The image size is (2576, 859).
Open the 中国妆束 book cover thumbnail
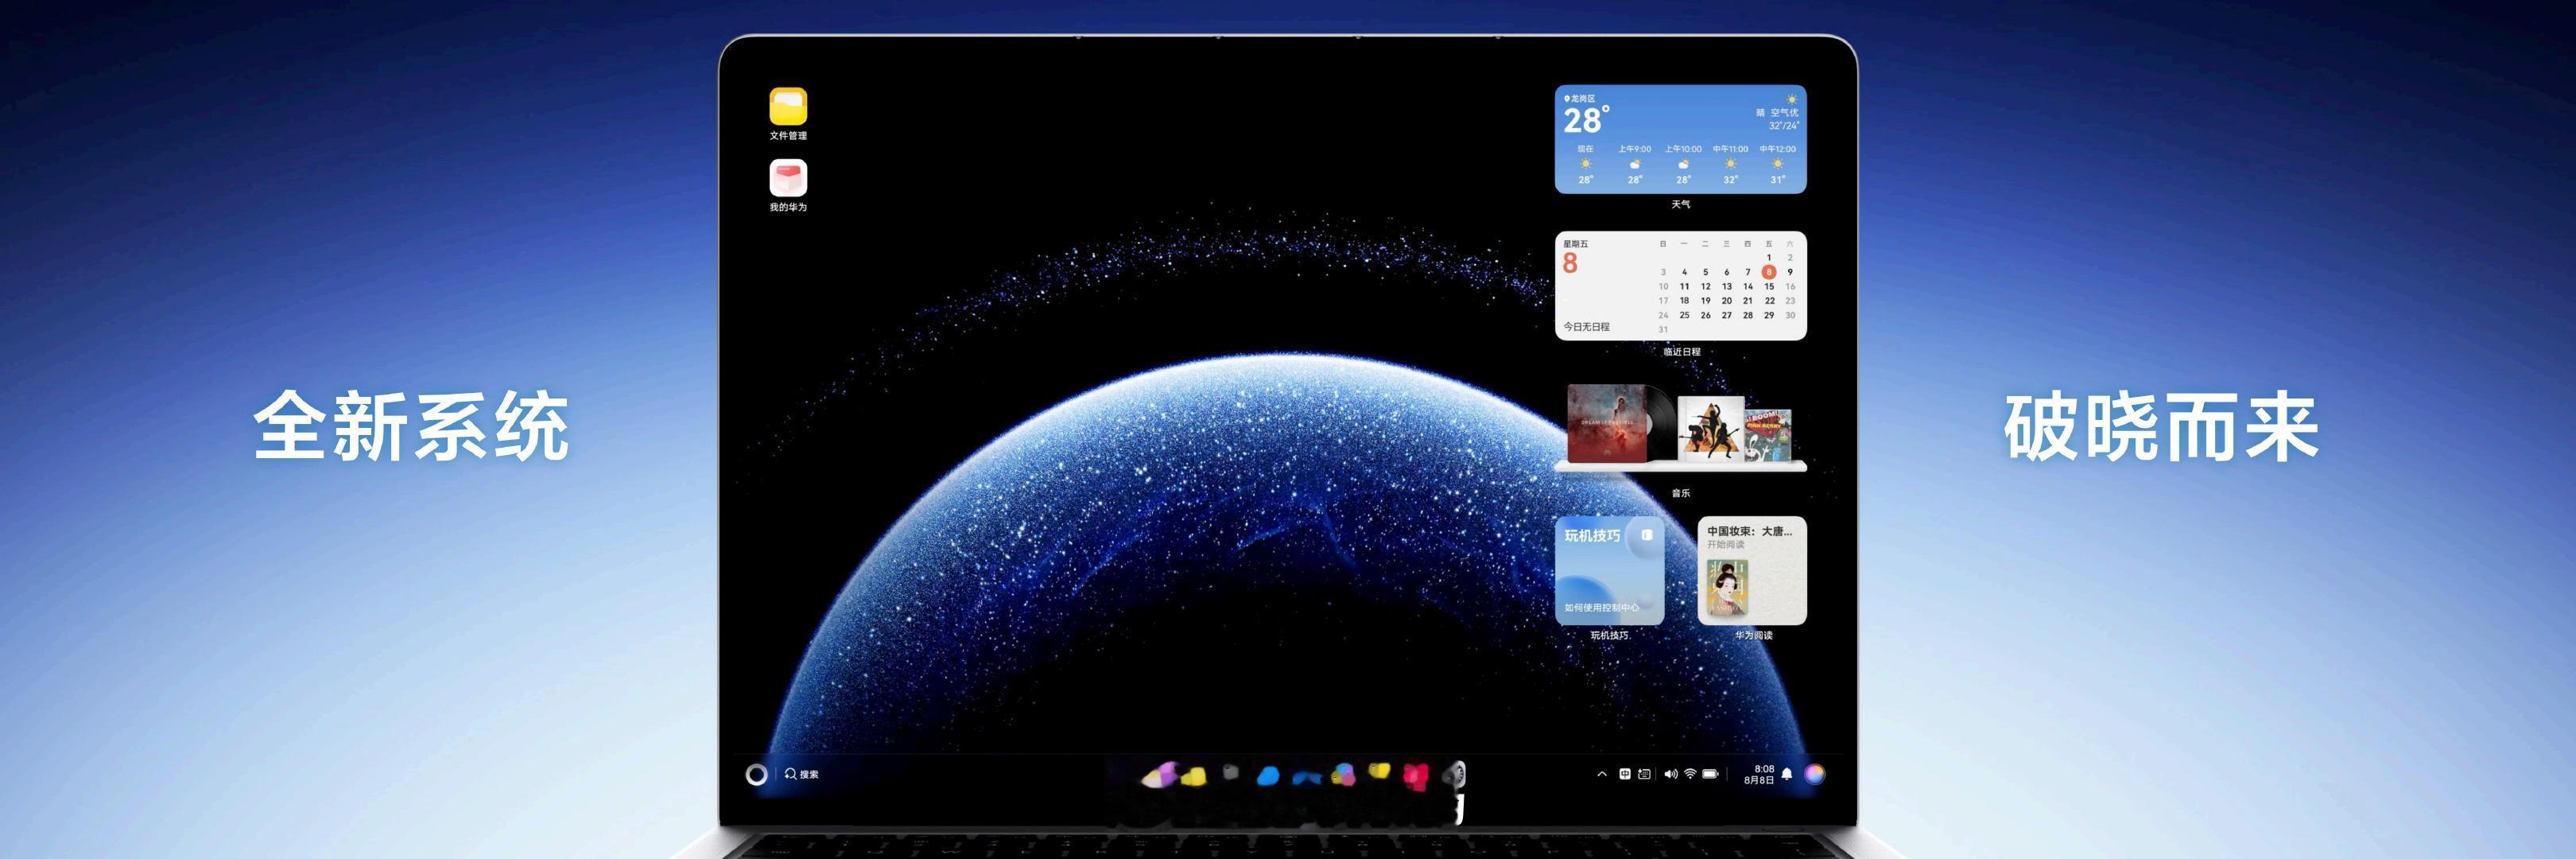(1726, 588)
